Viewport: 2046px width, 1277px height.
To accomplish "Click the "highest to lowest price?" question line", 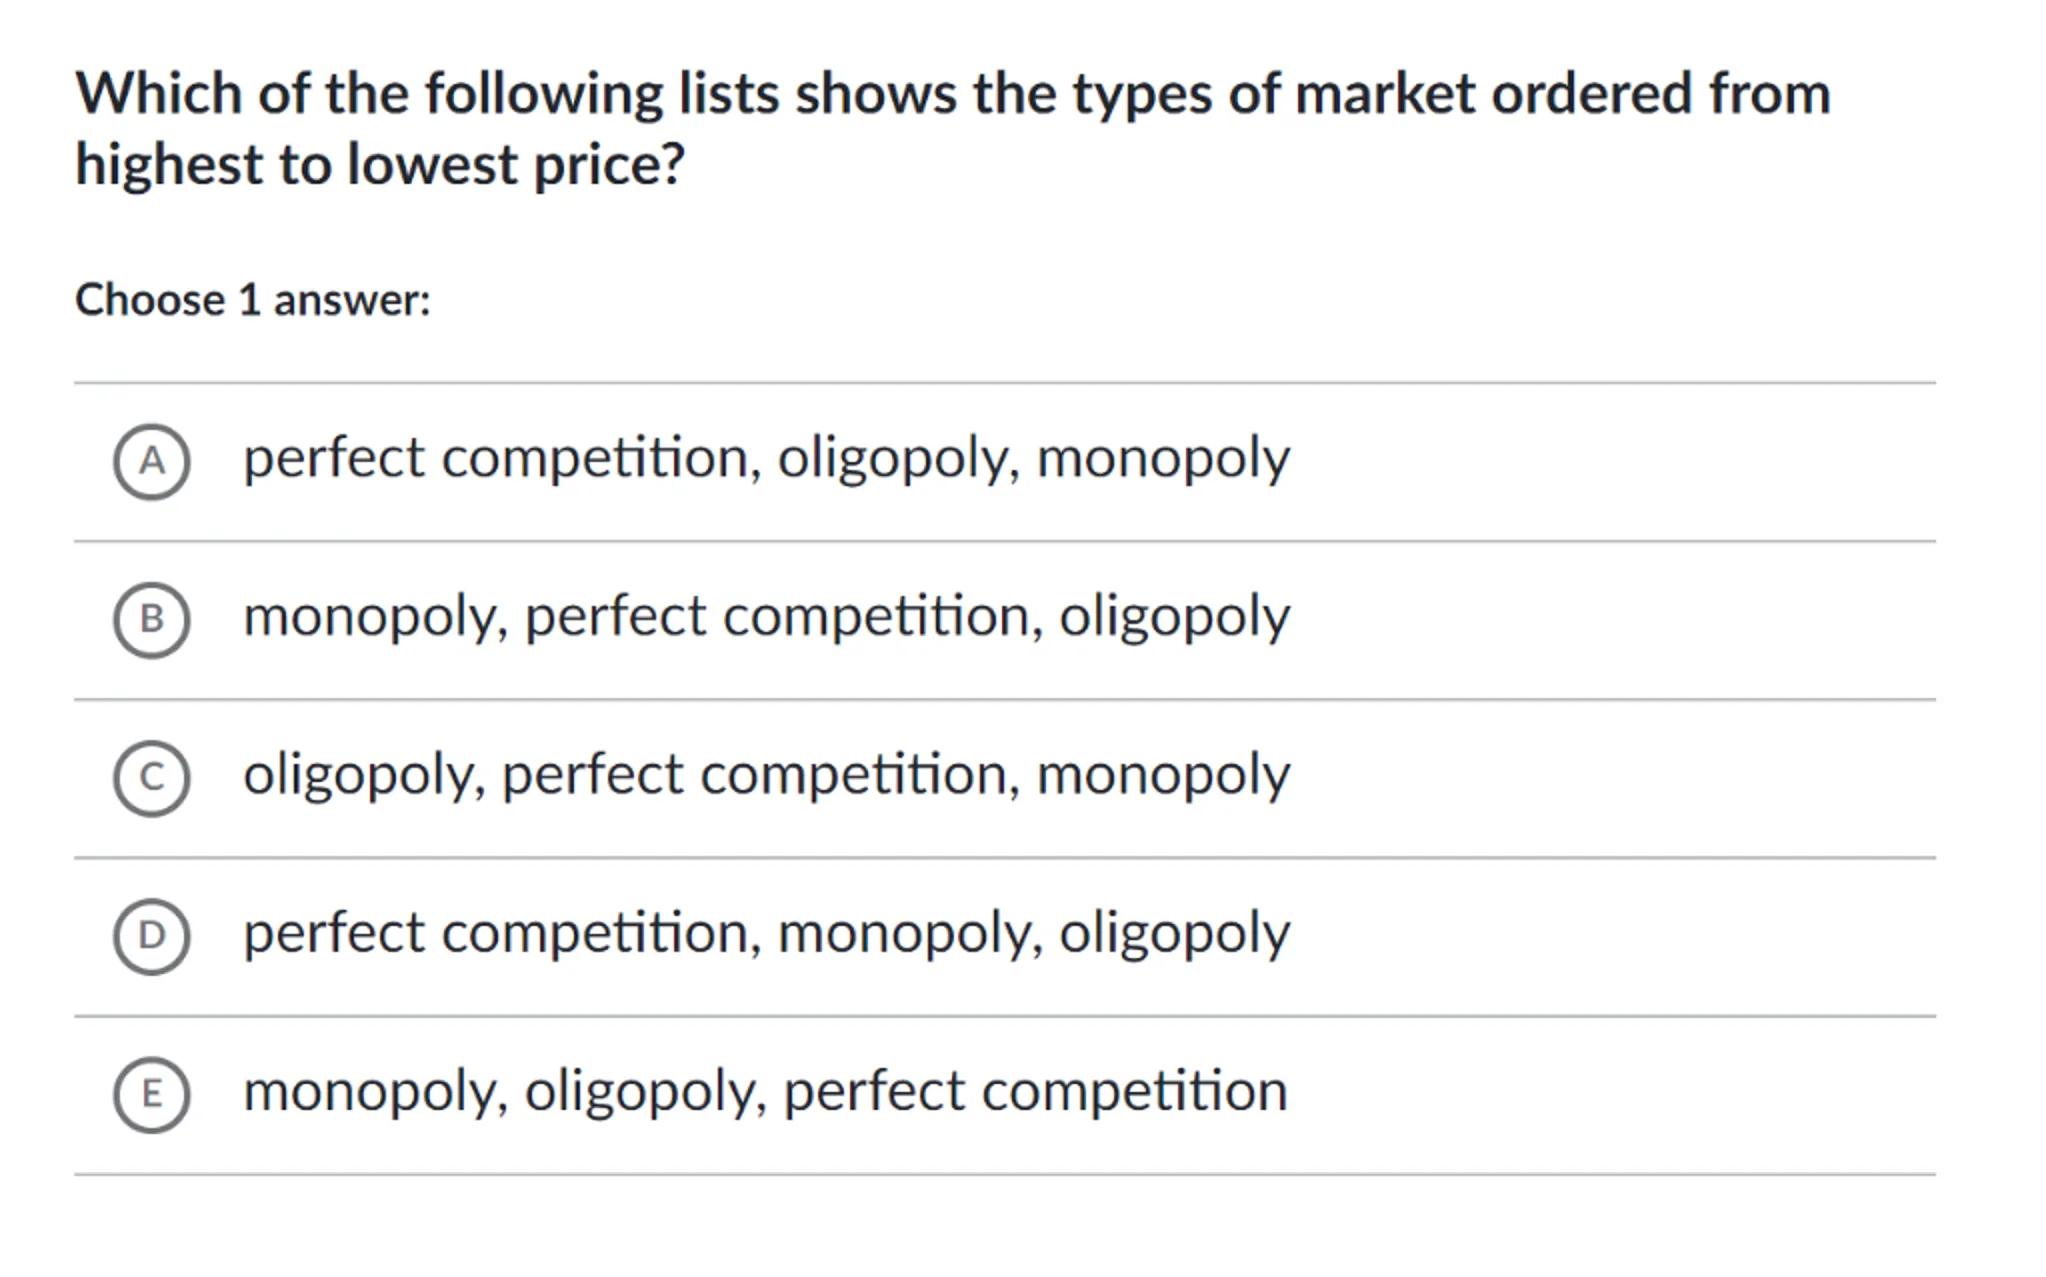I will coord(379,164).
